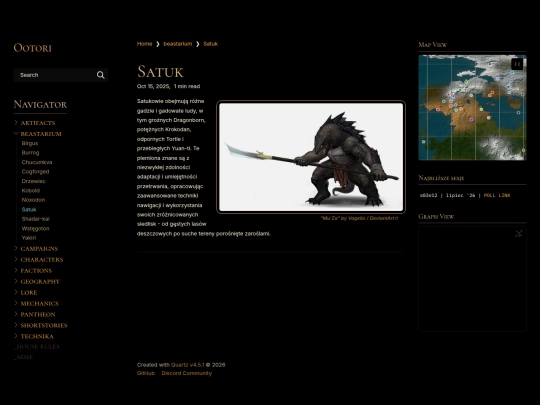Image resolution: width=540 pixels, height=405 pixels.
Task: Expand the Technika folder chevron
Action: (16, 336)
